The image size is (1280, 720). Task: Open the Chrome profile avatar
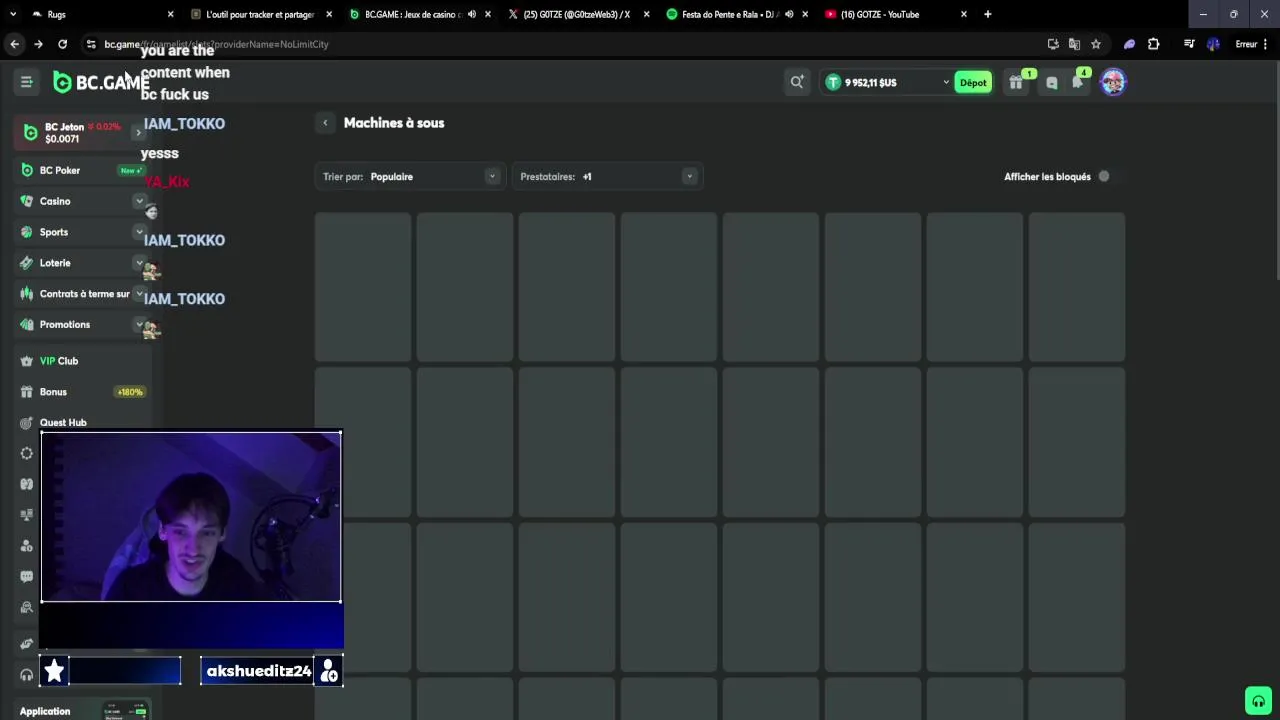[1213, 44]
